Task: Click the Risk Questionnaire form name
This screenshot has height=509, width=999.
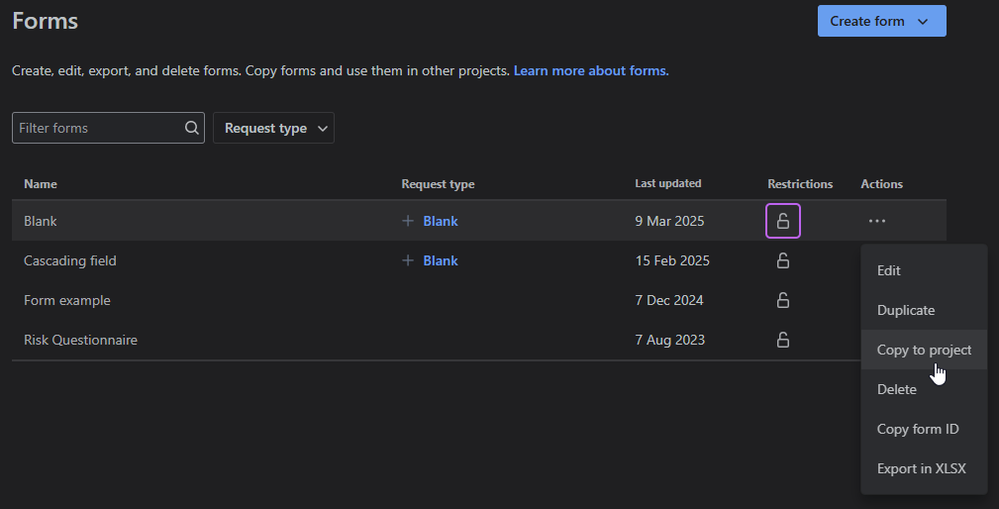Action: (x=81, y=340)
